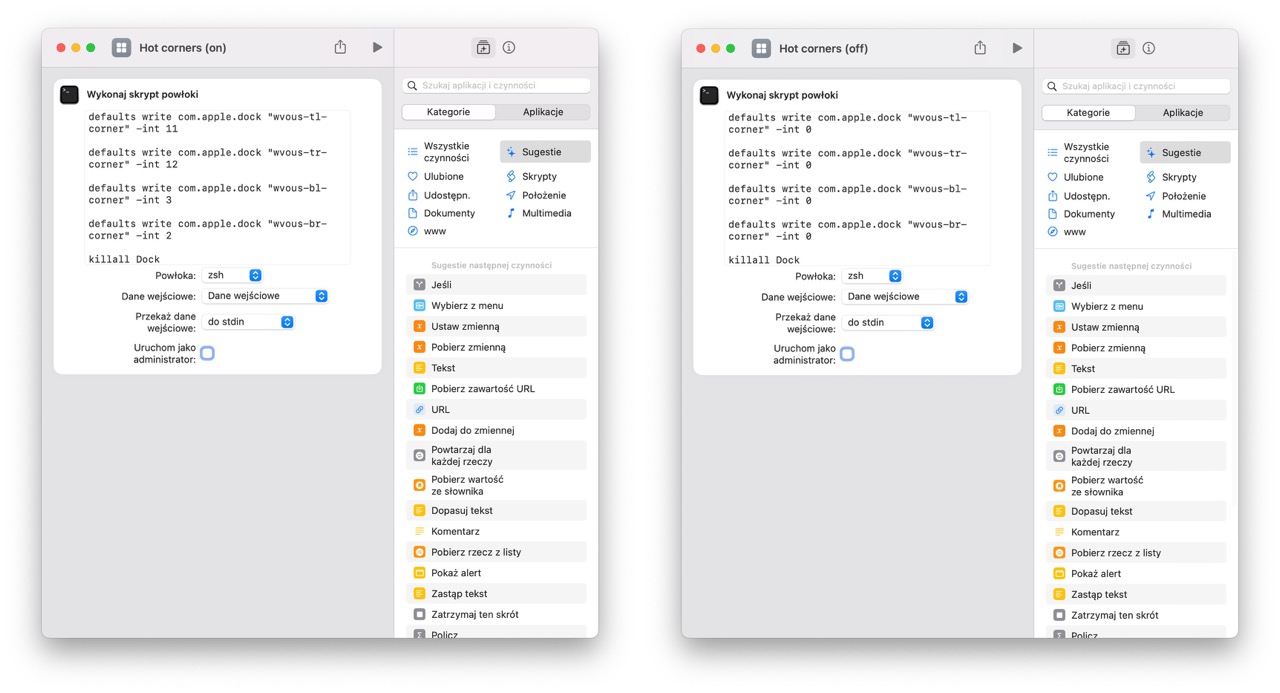Focus action search field in Hot corners (on)

point(496,86)
